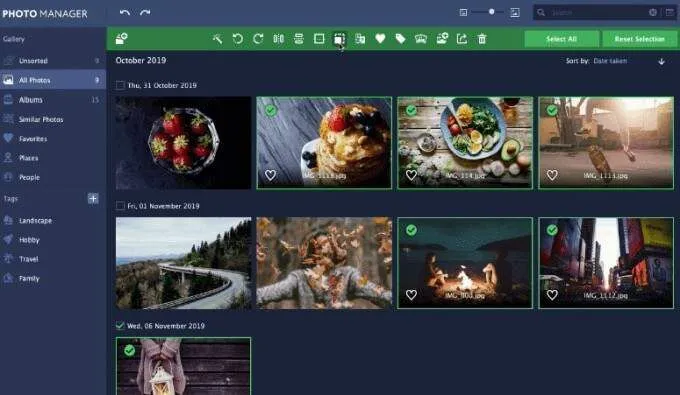Click the October 2019 heading

click(141, 60)
